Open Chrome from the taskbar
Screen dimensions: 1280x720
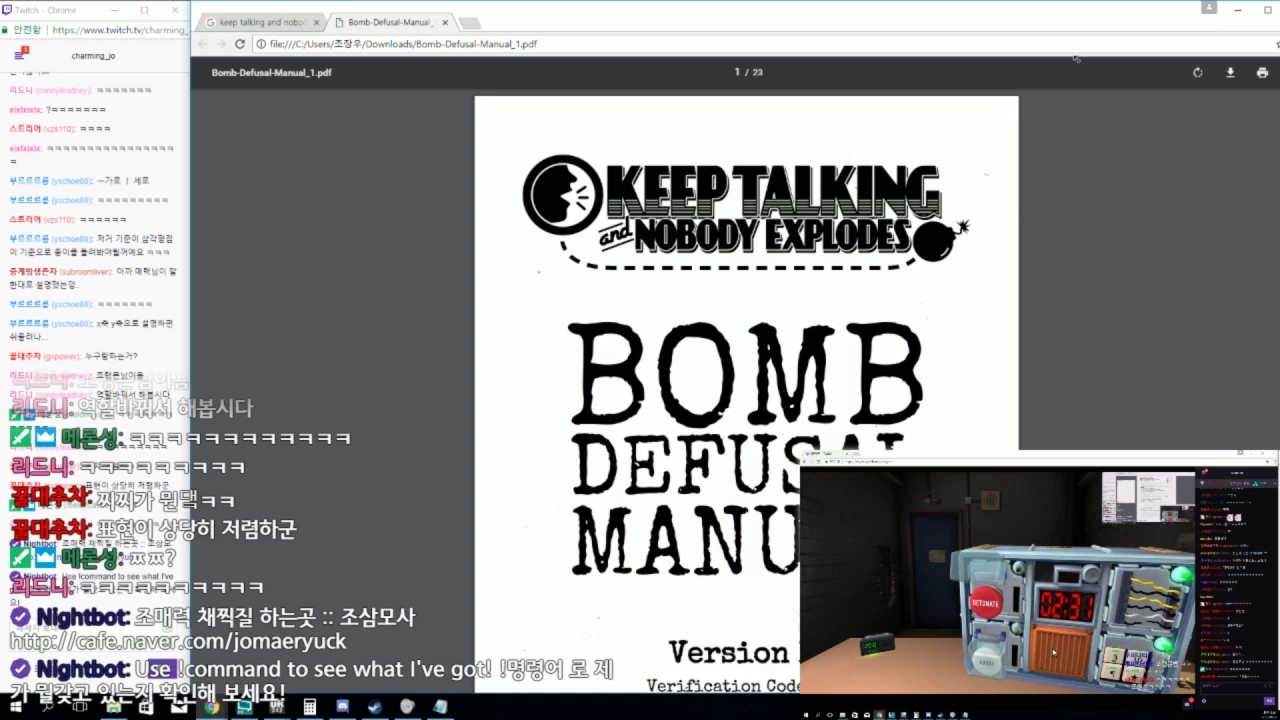[212, 707]
